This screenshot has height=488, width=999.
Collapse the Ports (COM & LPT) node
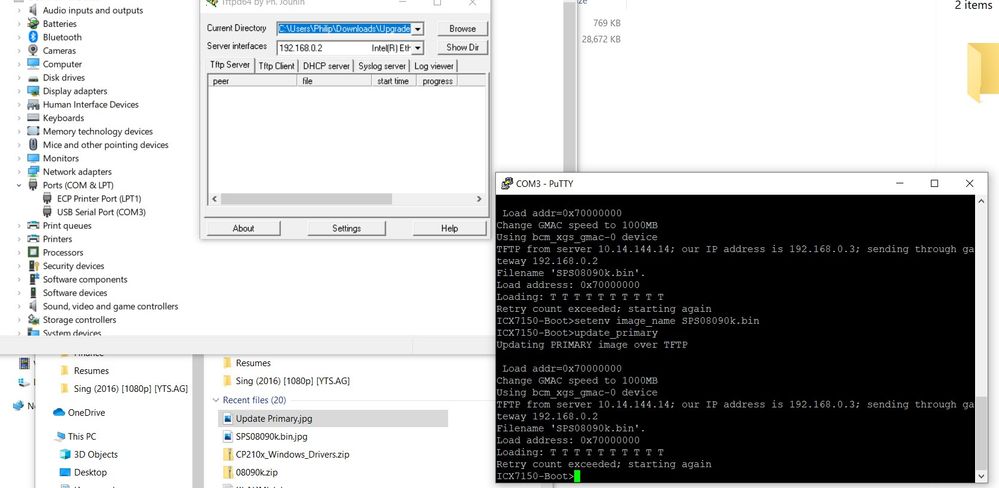click(x=19, y=185)
